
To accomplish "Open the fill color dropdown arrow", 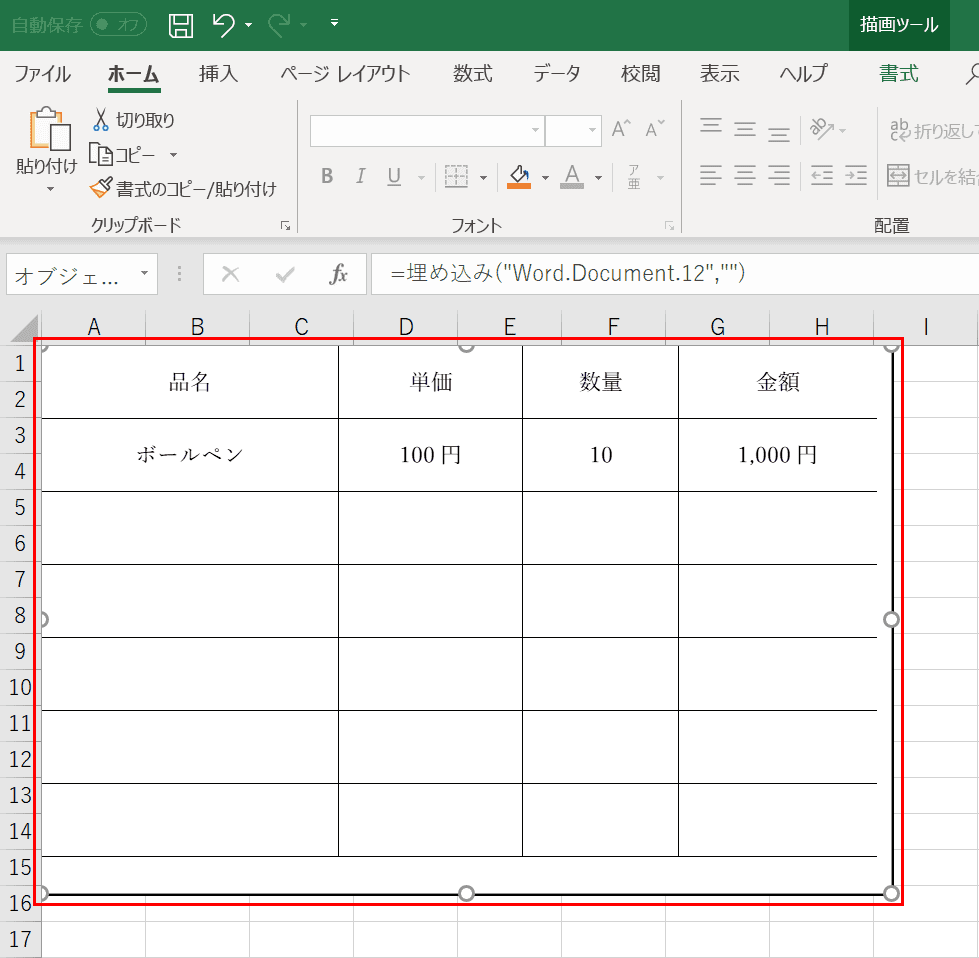I will click(x=545, y=178).
